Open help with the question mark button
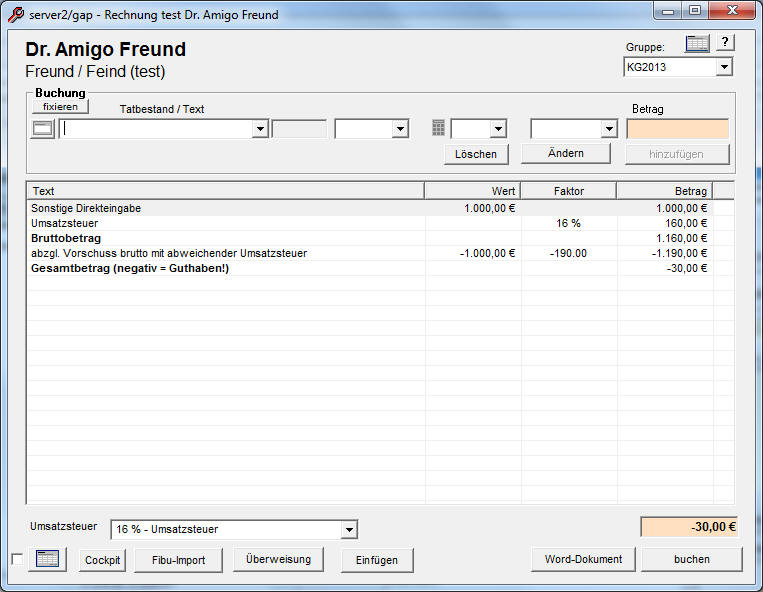 coord(725,43)
